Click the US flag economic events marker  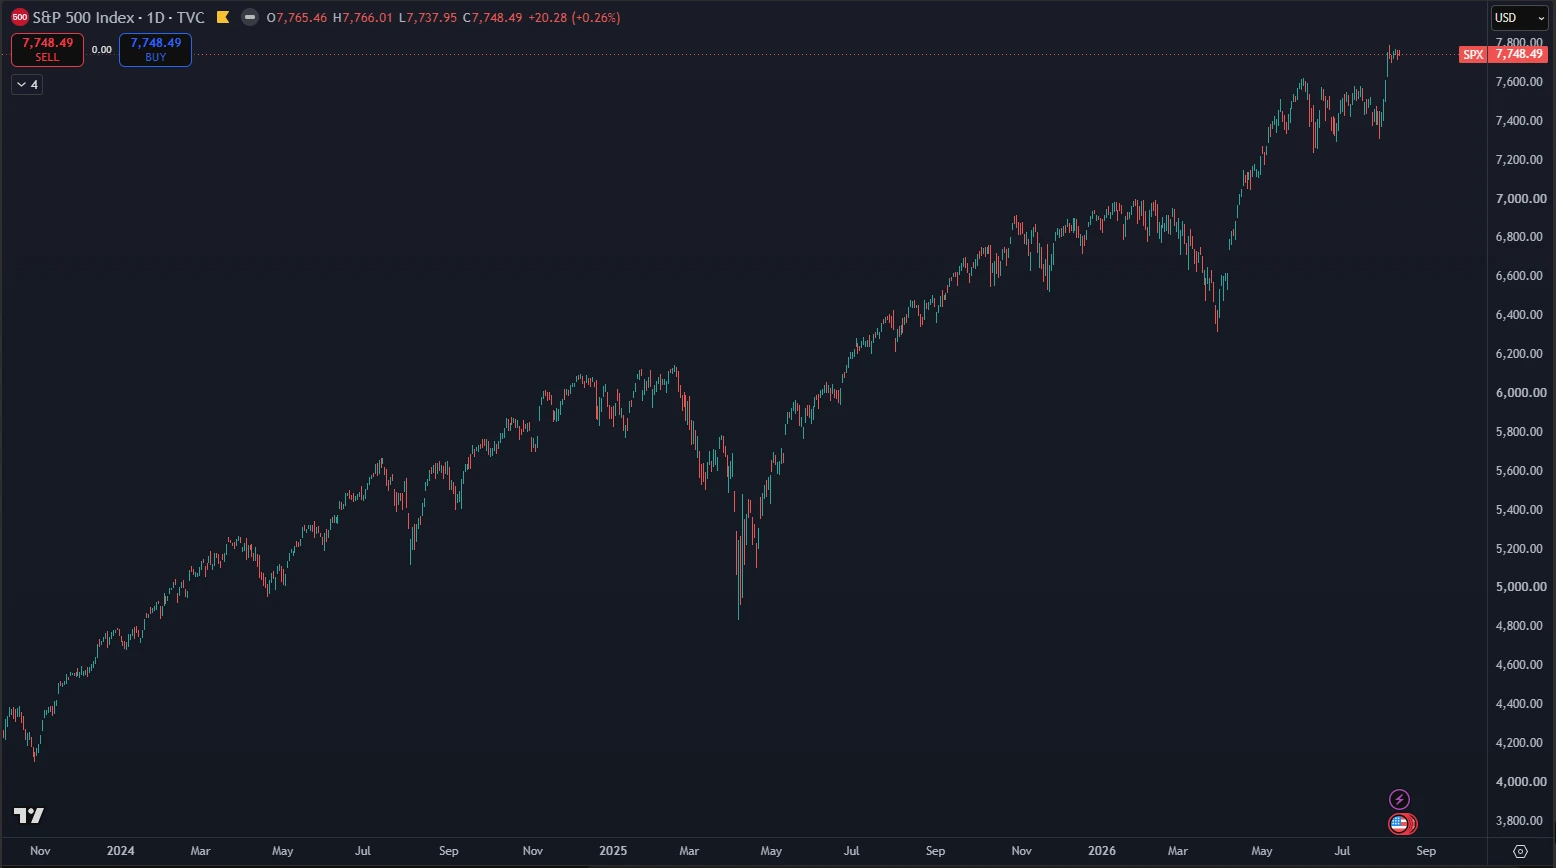click(x=1400, y=824)
